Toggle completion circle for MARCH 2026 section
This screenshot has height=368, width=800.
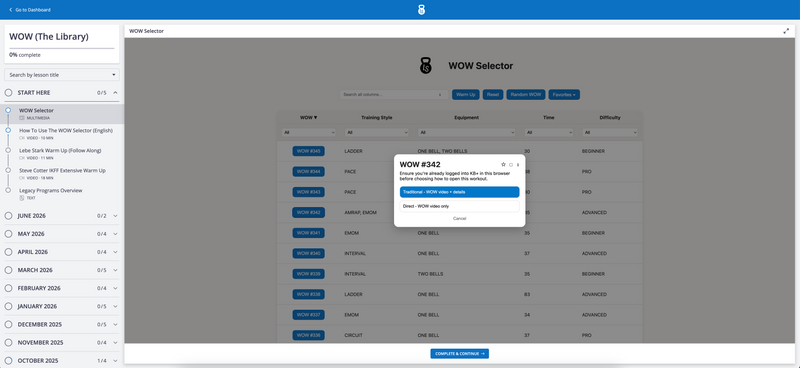9,270
